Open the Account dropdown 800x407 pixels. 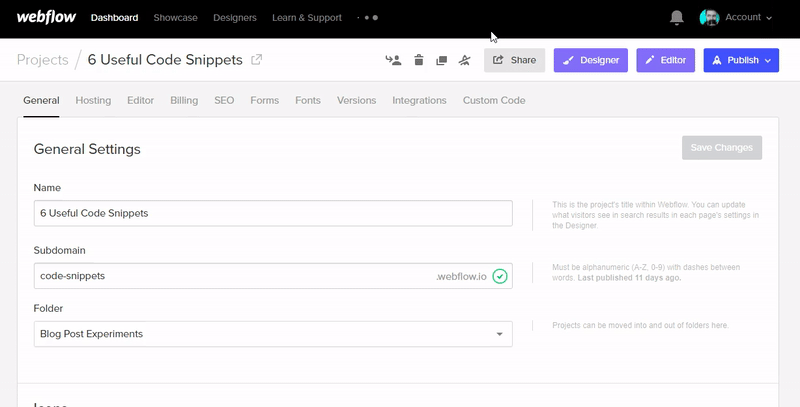pyautogui.click(x=748, y=17)
